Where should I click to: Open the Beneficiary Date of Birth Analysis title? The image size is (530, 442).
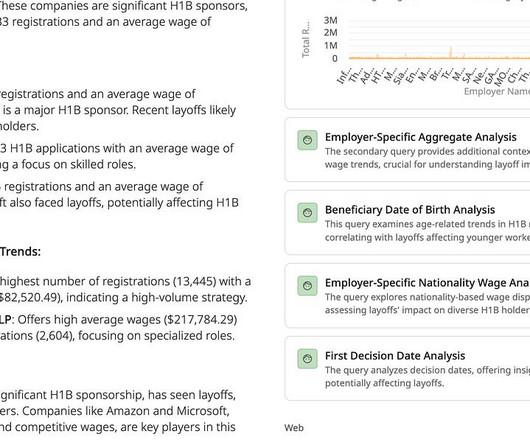(410, 210)
